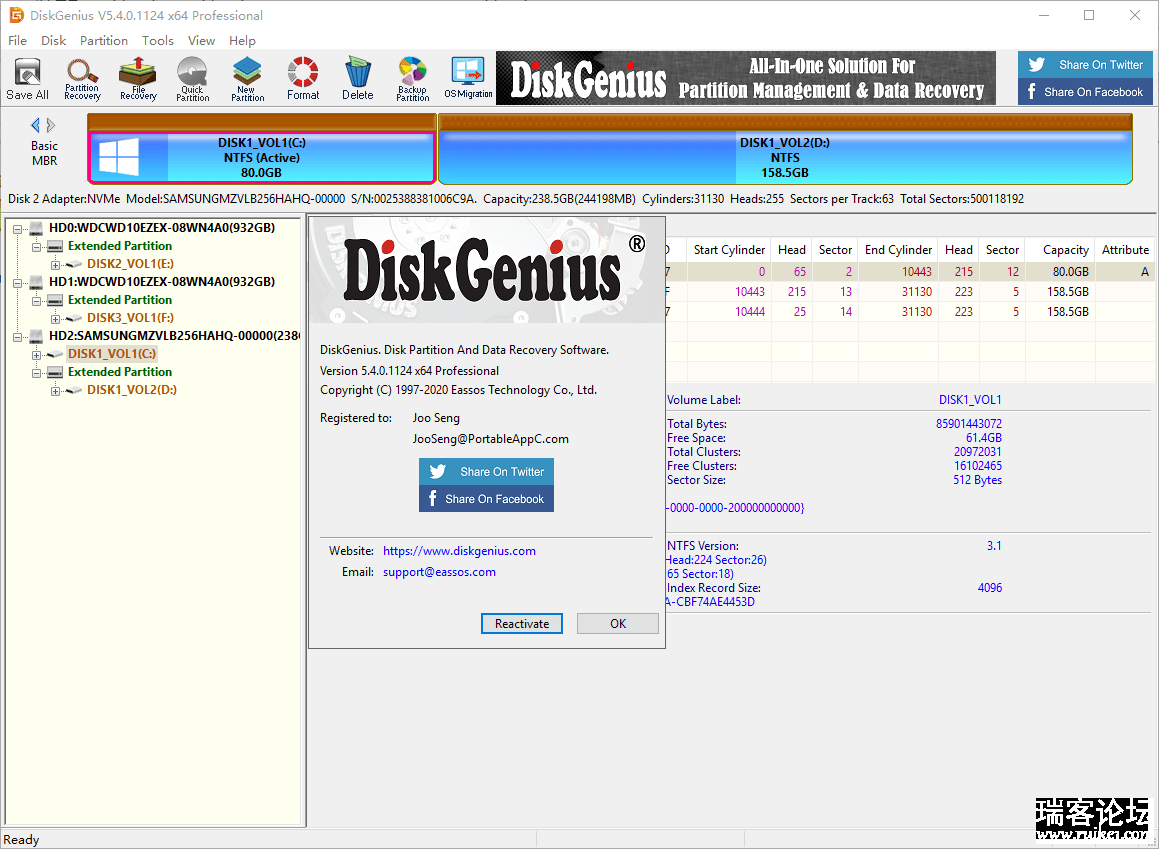Open the diskgenius.com website link

[x=459, y=551]
